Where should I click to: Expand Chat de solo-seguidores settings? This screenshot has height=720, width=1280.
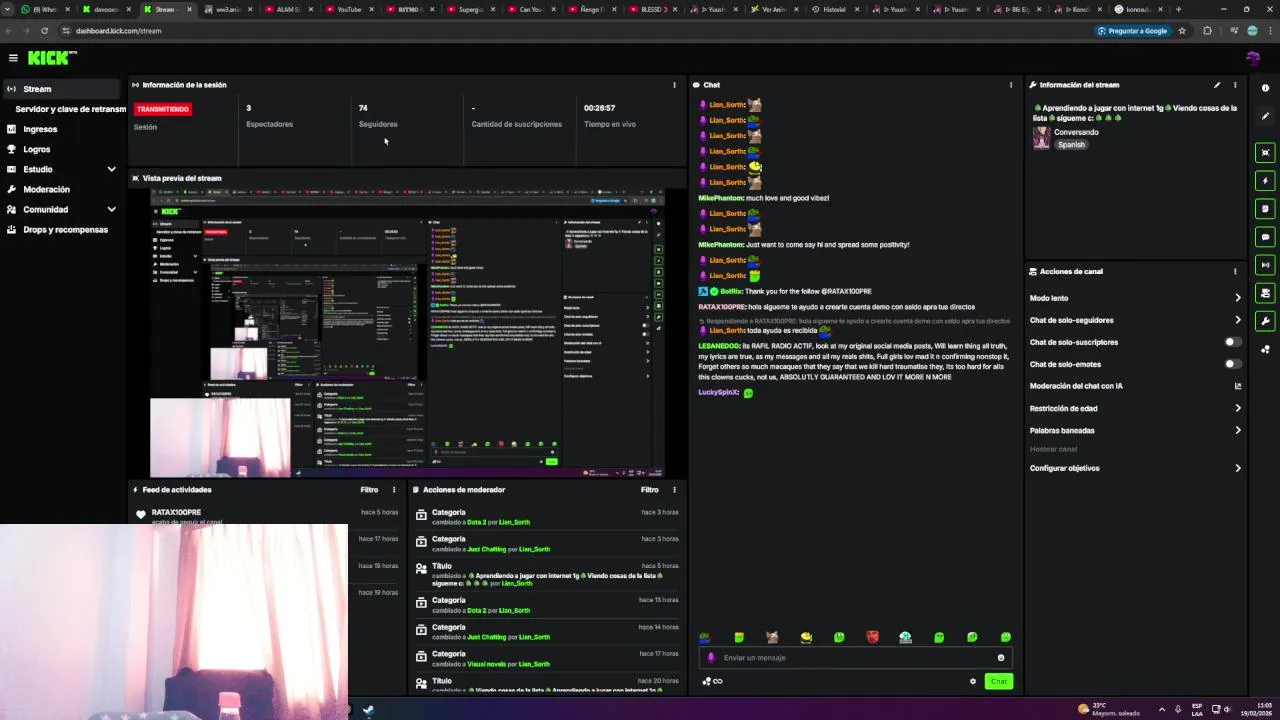coord(1136,320)
